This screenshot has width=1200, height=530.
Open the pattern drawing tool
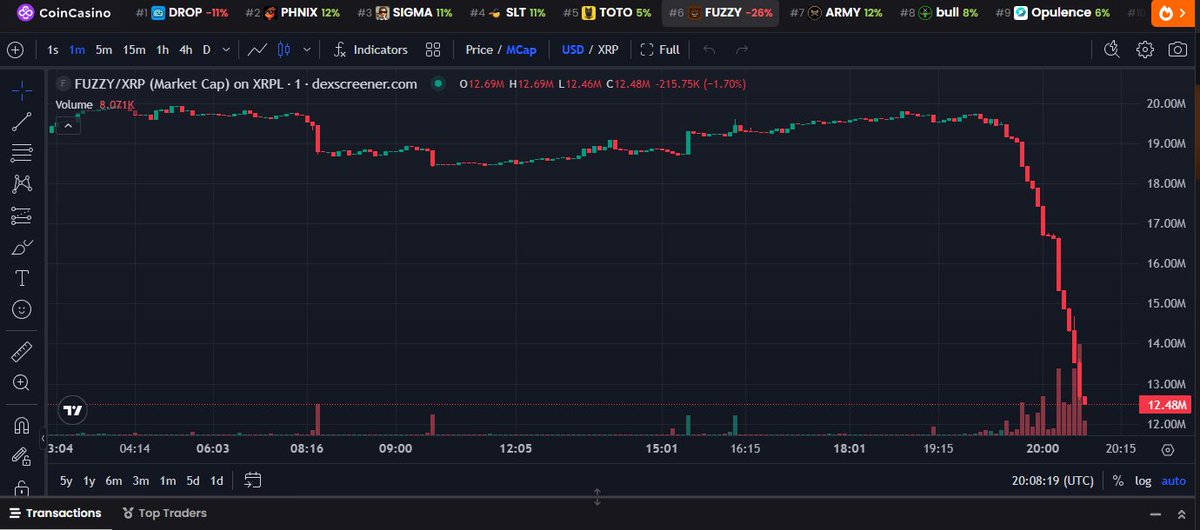click(x=21, y=184)
